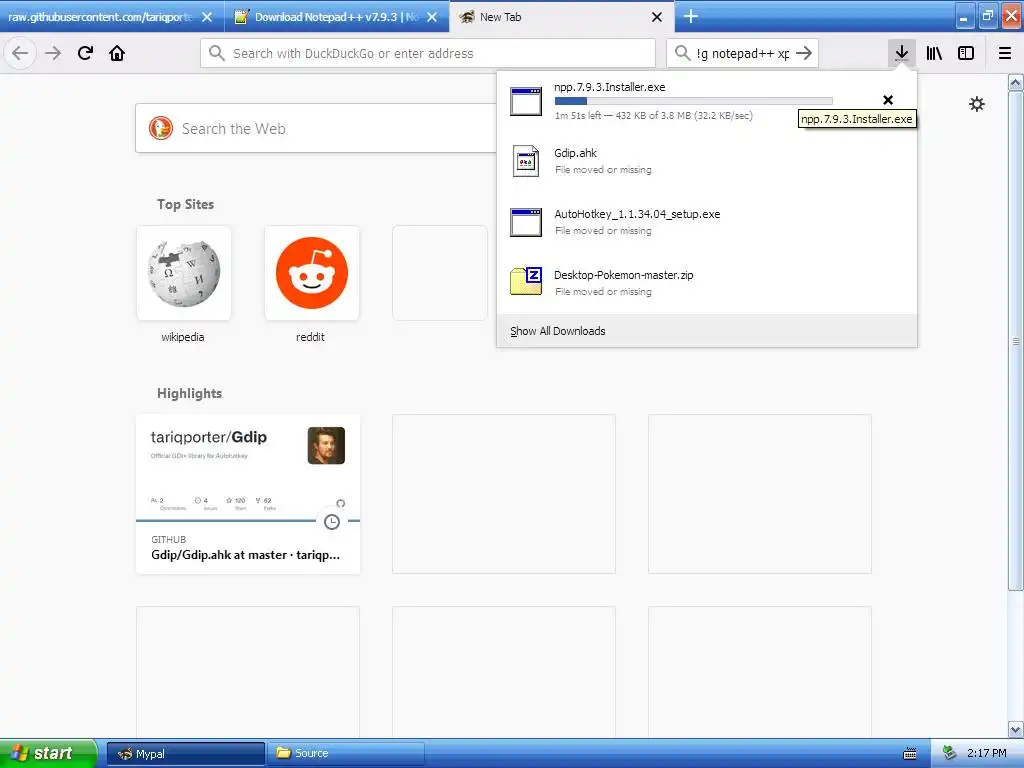Image resolution: width=1024 pixels, height=768 pixels.
Task: Open the hamburger application menu
Action: coord(1005,53)
